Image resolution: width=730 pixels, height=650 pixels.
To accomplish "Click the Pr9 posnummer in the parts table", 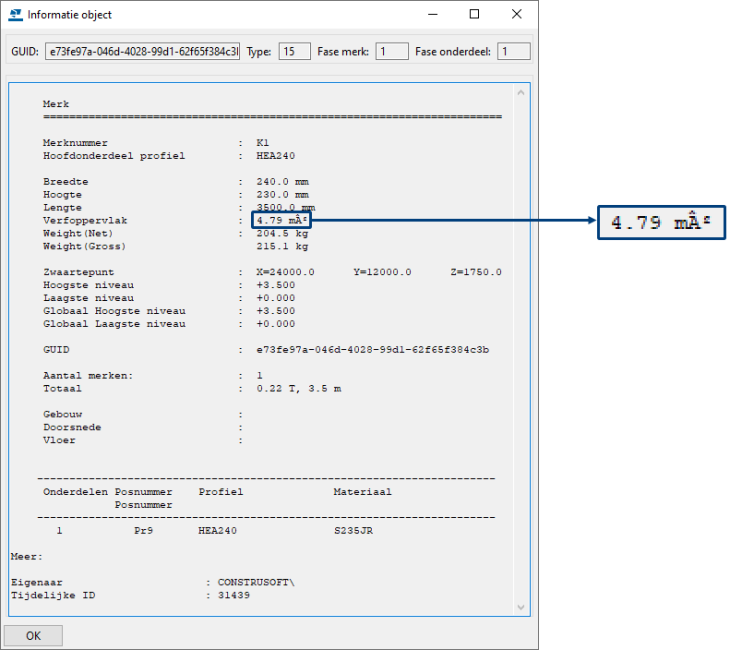I will (144, 531).
